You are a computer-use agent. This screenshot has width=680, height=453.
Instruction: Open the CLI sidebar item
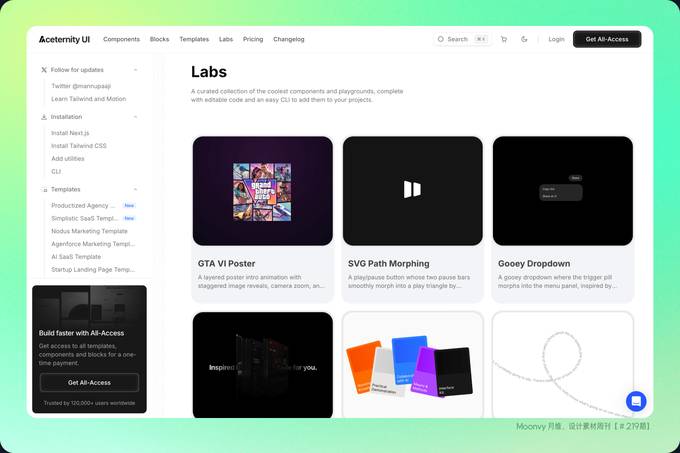click(x=56, y=172)
